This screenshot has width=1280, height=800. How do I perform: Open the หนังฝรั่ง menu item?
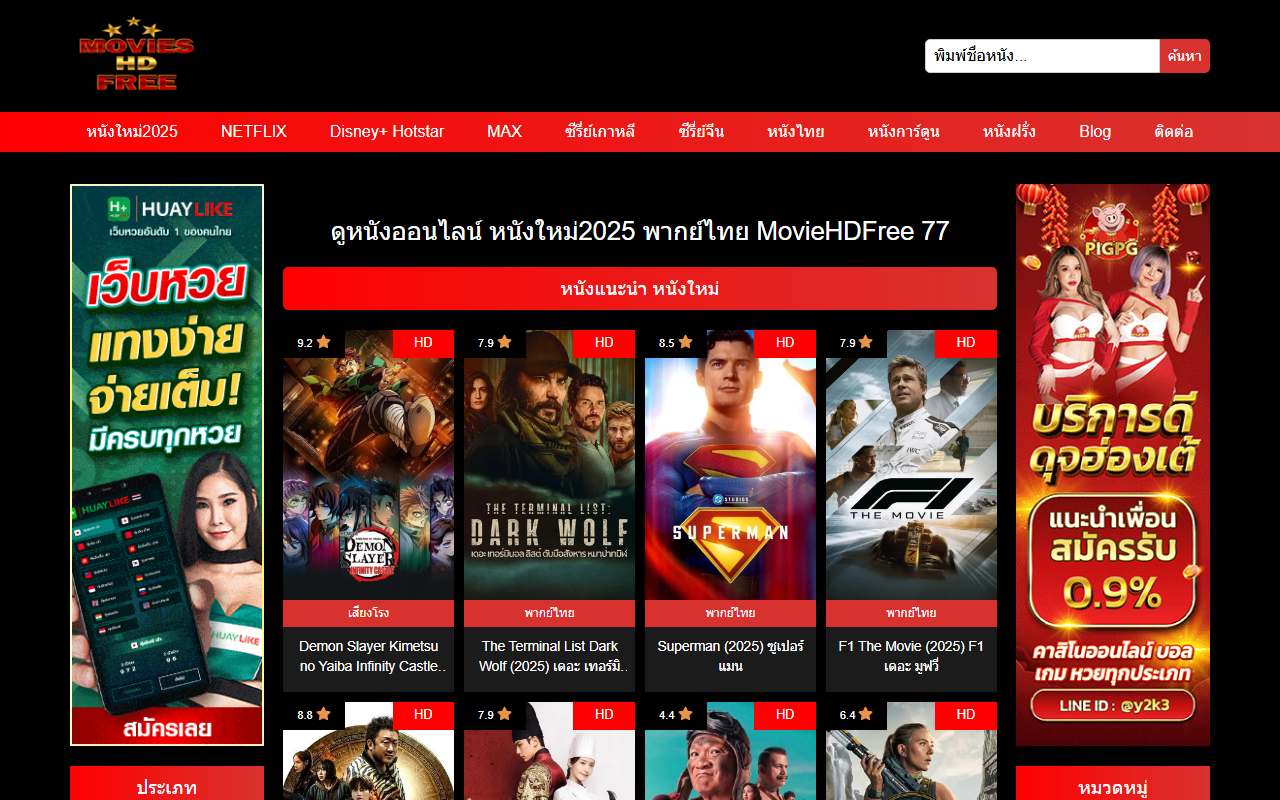coord(1009,132)
